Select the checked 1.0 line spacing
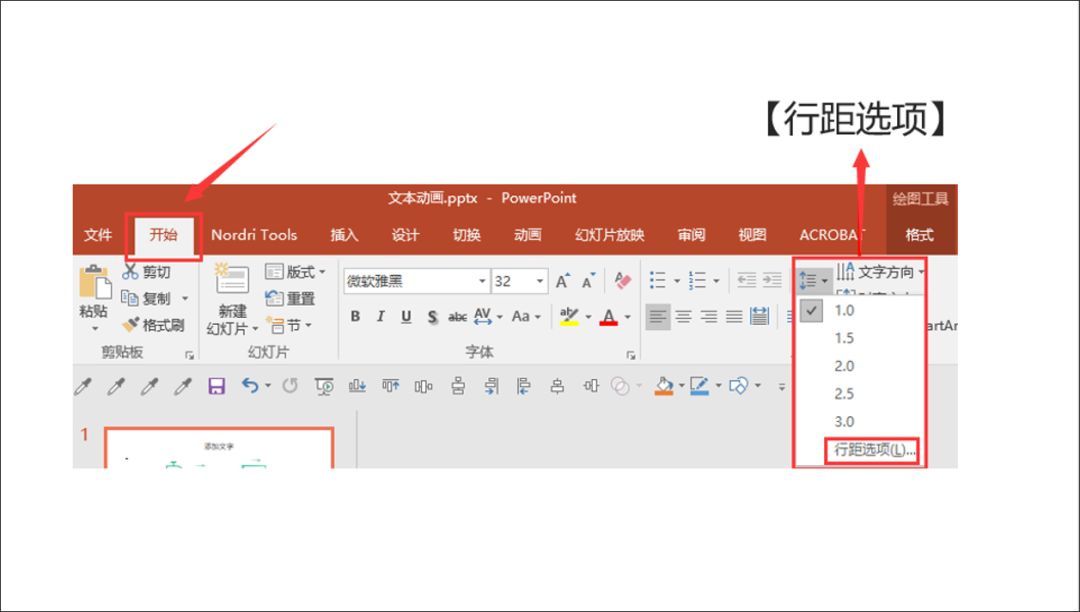 click(x=845, y=311)
